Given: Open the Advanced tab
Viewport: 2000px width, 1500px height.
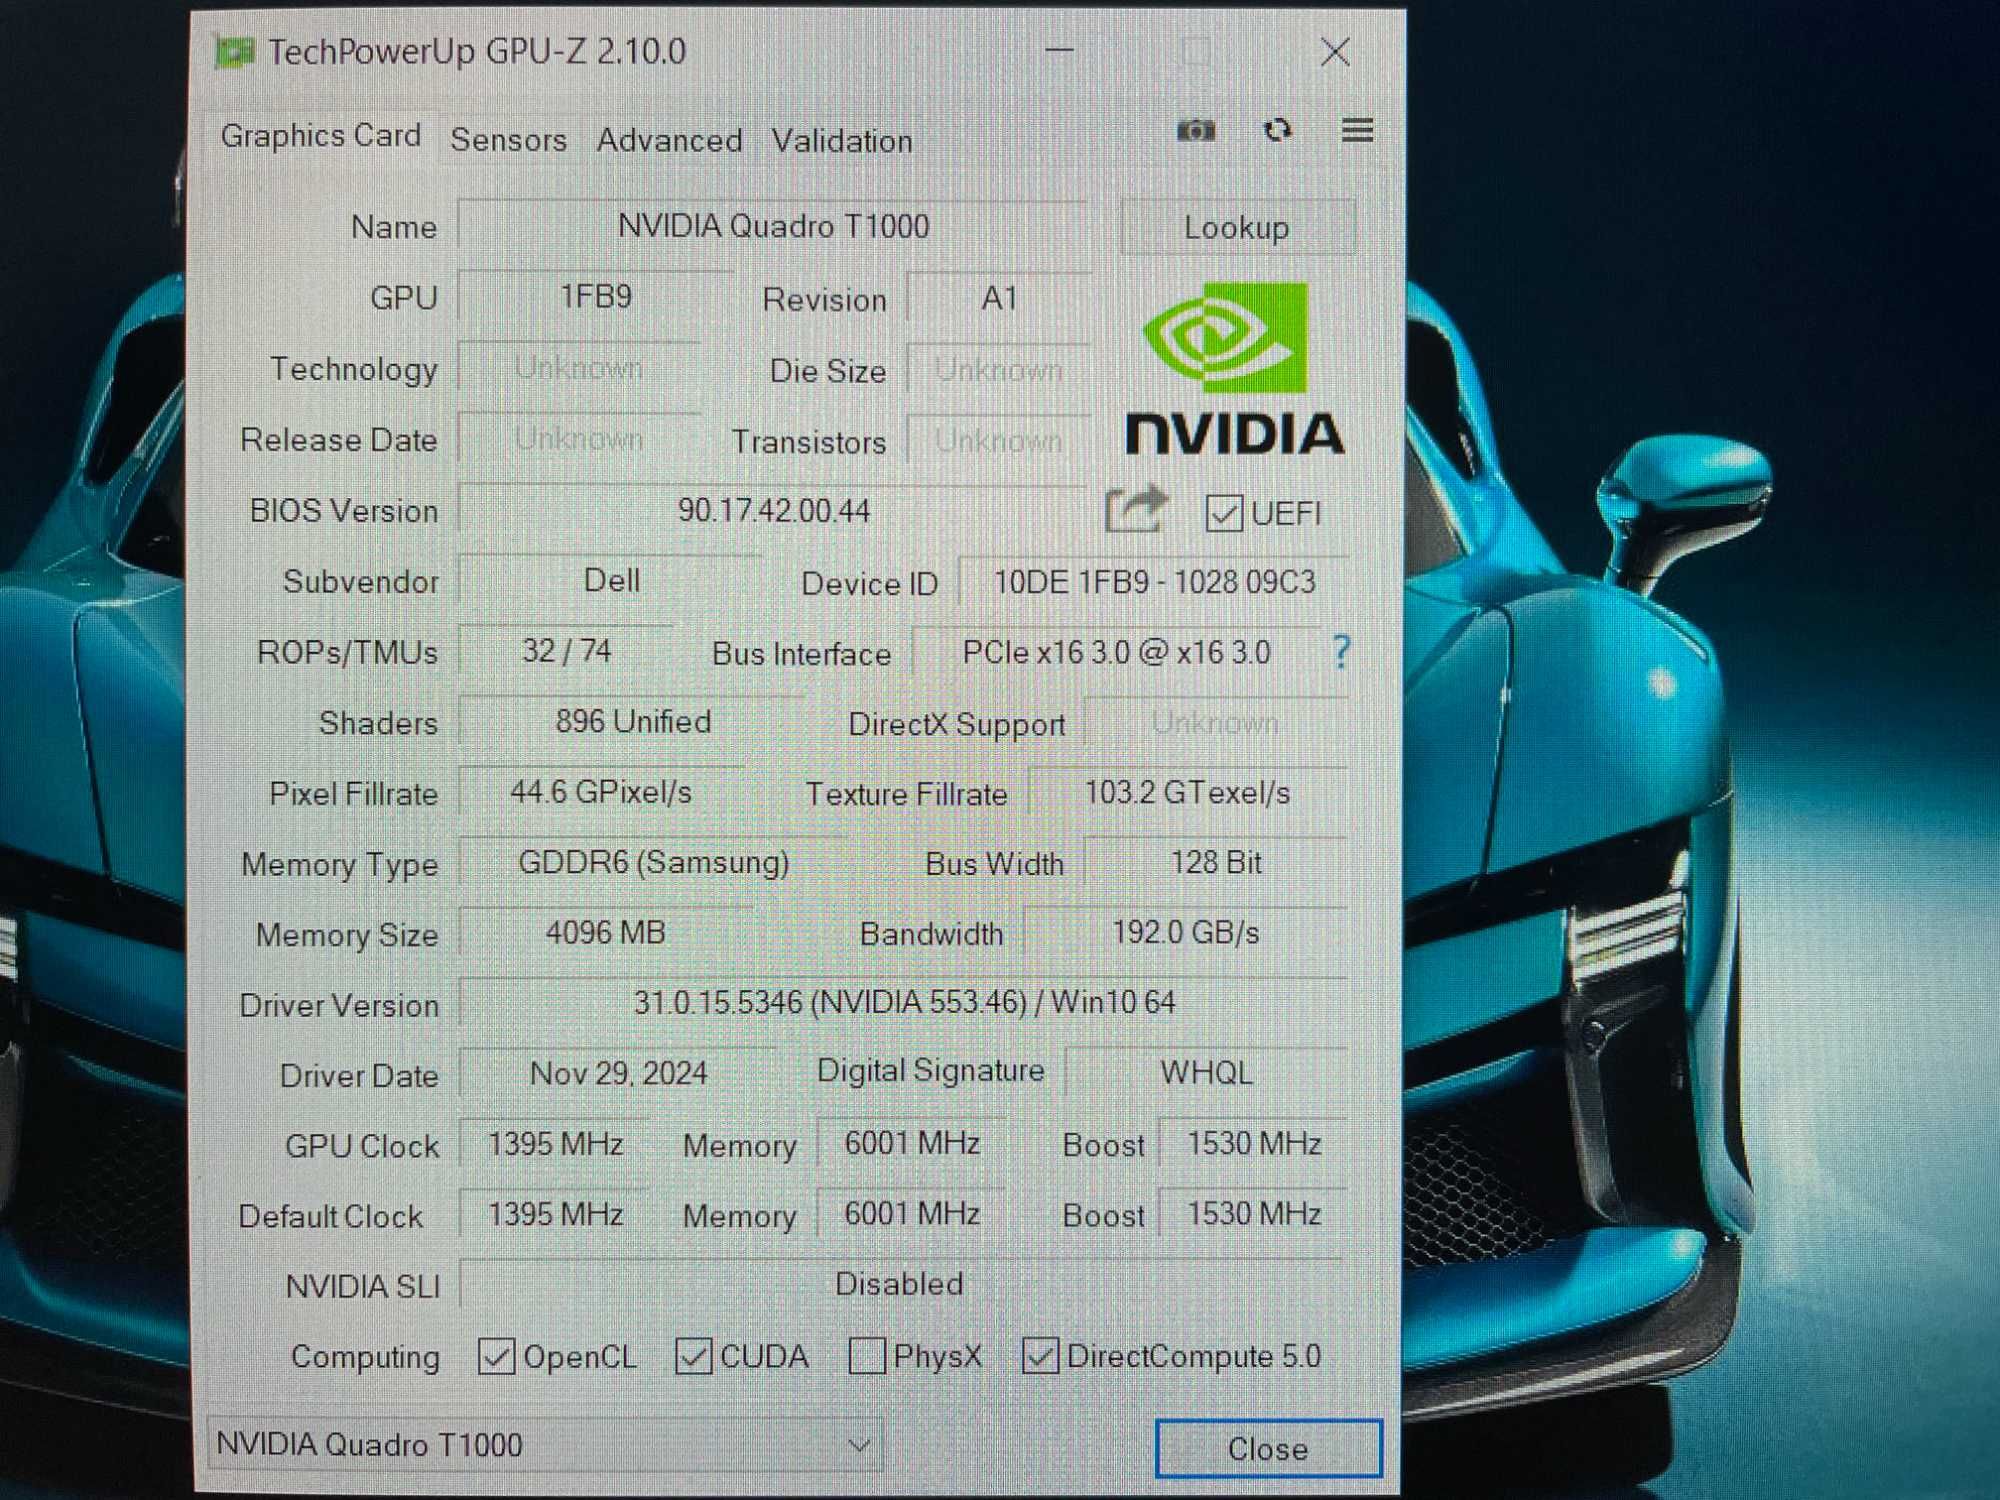Looking at the screenshot, I should pos(669,140).
